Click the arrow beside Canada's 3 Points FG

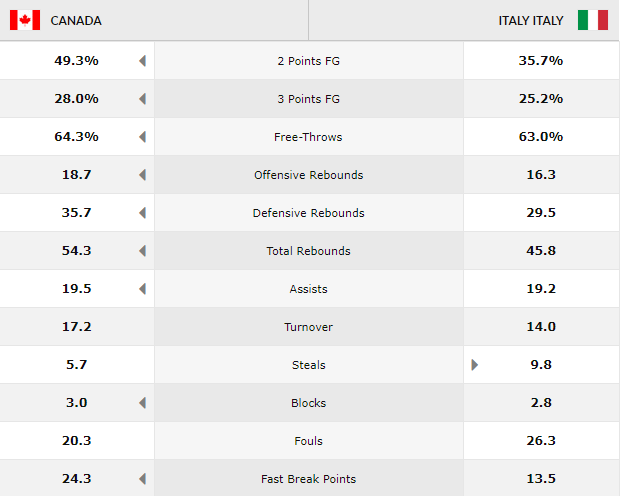point(143,99)
